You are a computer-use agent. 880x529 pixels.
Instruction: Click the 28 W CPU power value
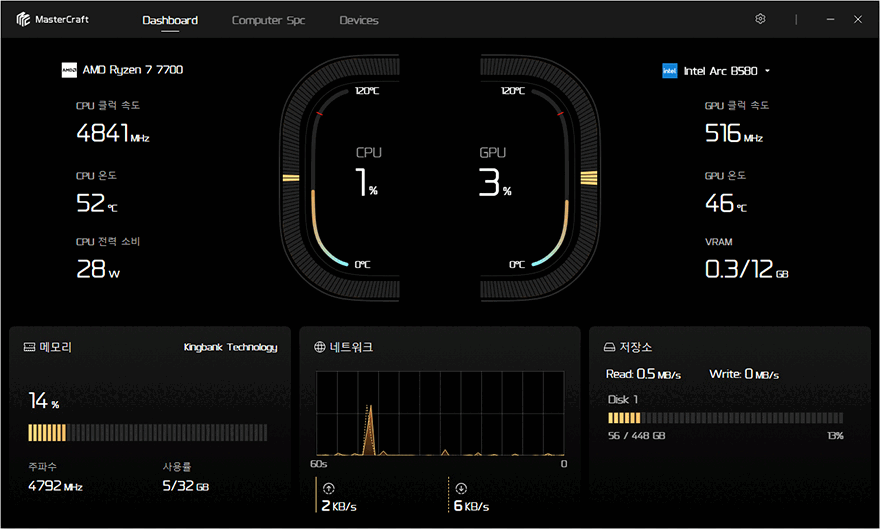tap(98, 269)
